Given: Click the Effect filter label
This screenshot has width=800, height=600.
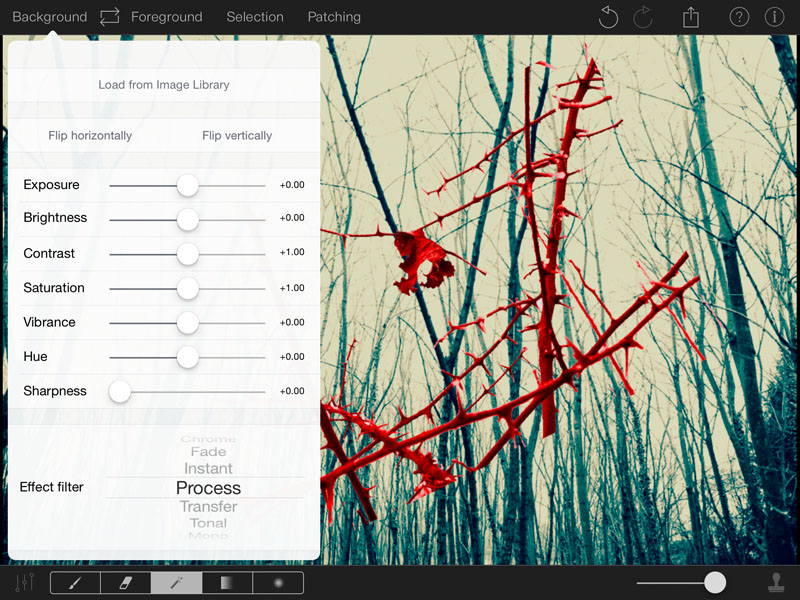Looking at the screenshot, I should point(52,487).
